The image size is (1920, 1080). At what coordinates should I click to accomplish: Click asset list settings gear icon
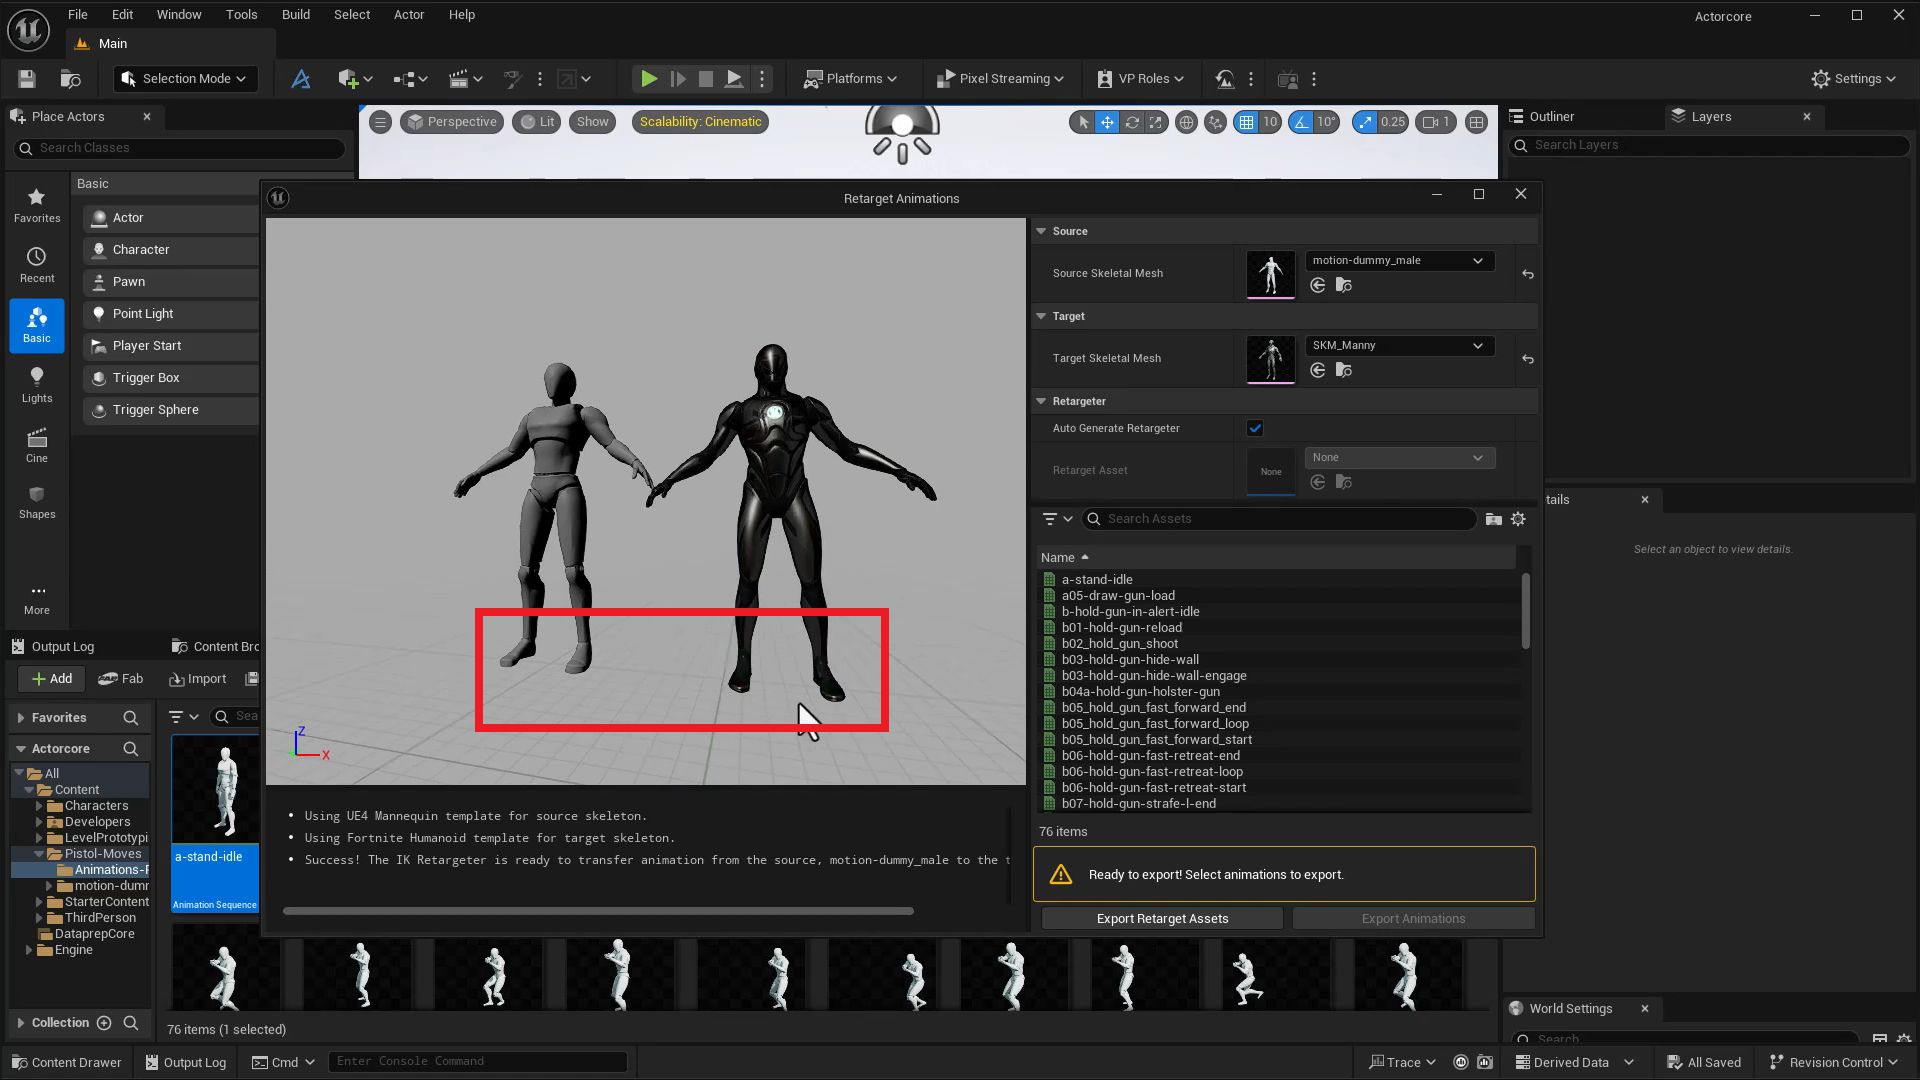pyautogui.click(x=1518, y=519)
